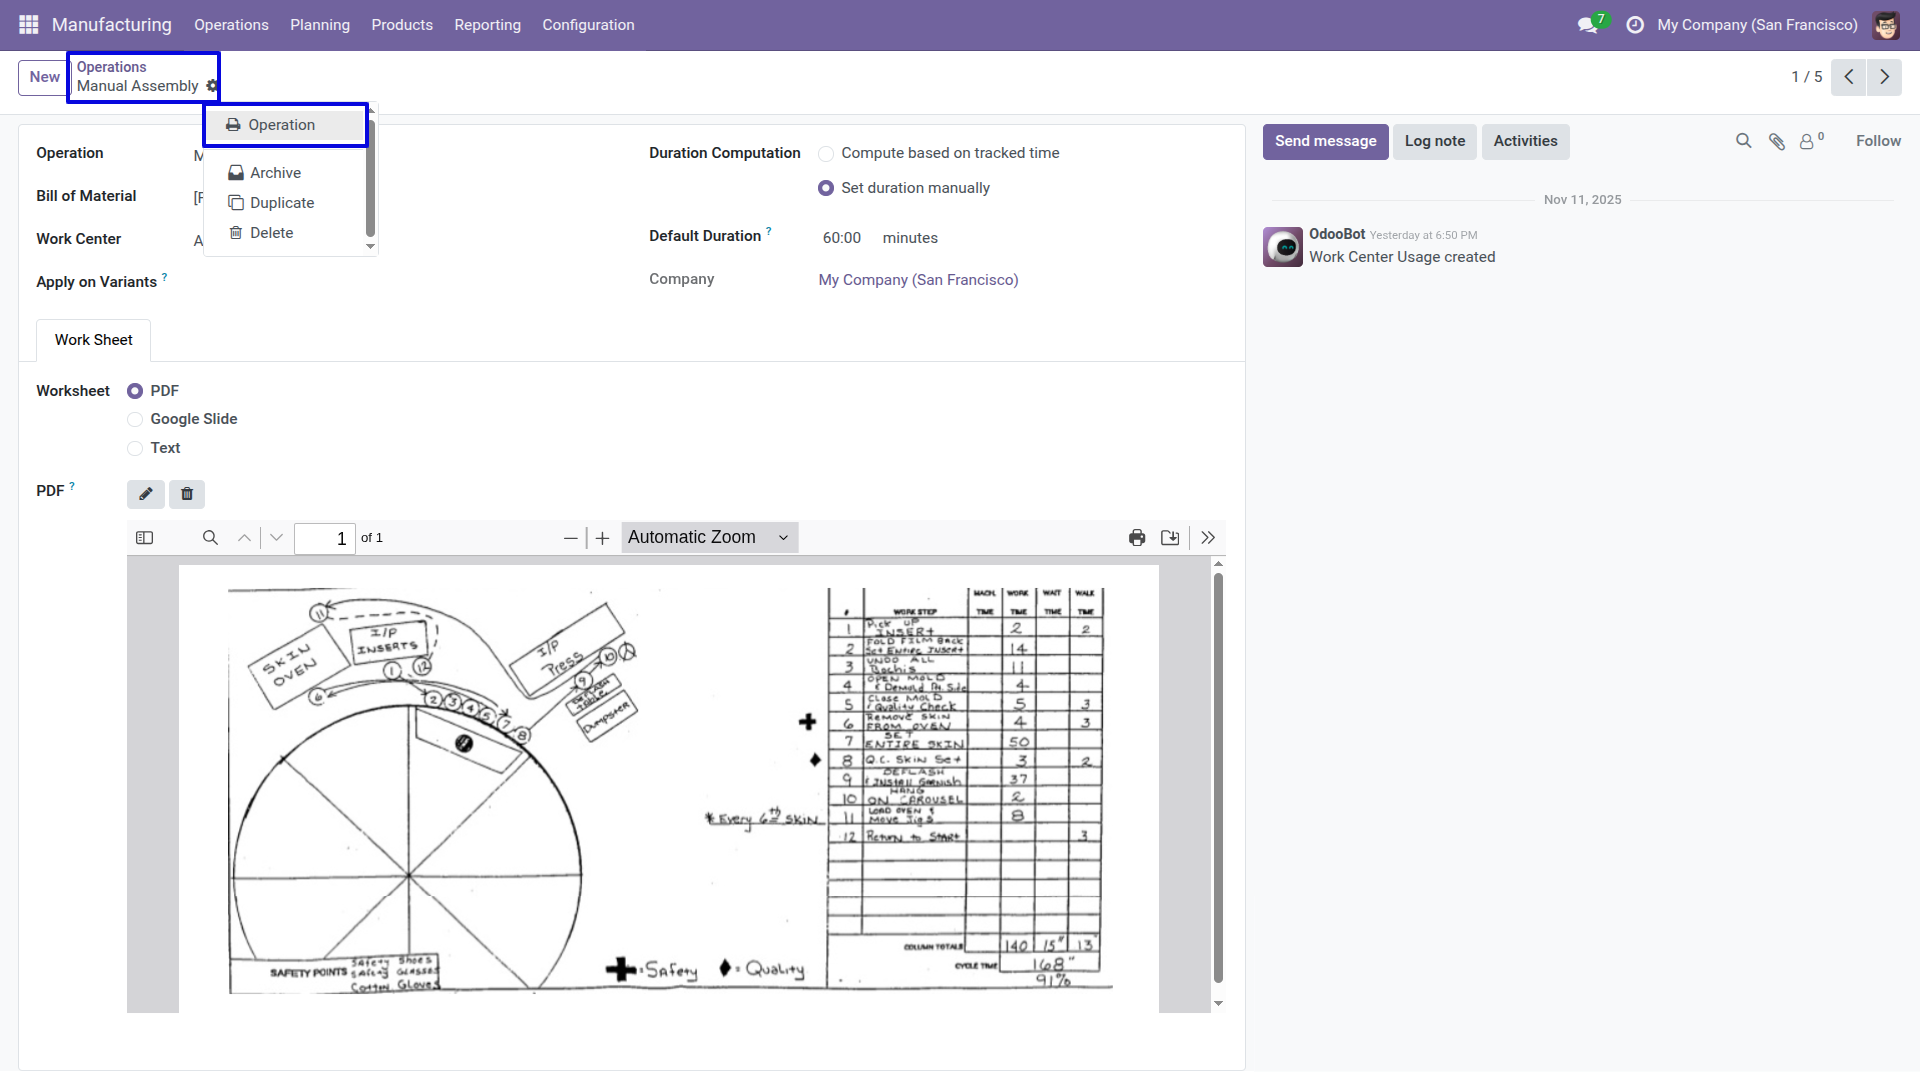Expand the PDF viewer tools chevron menu
1920x1073 pixels.
[x=1208, y=538]
